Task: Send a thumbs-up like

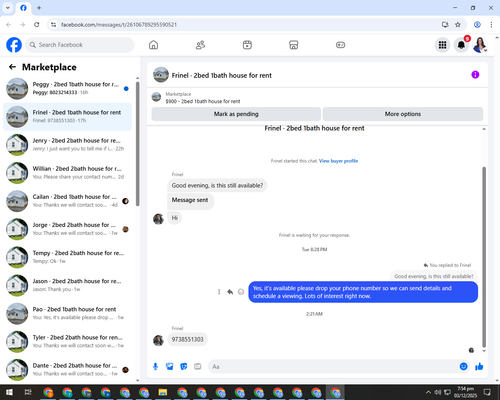Action: coord(479,367)
